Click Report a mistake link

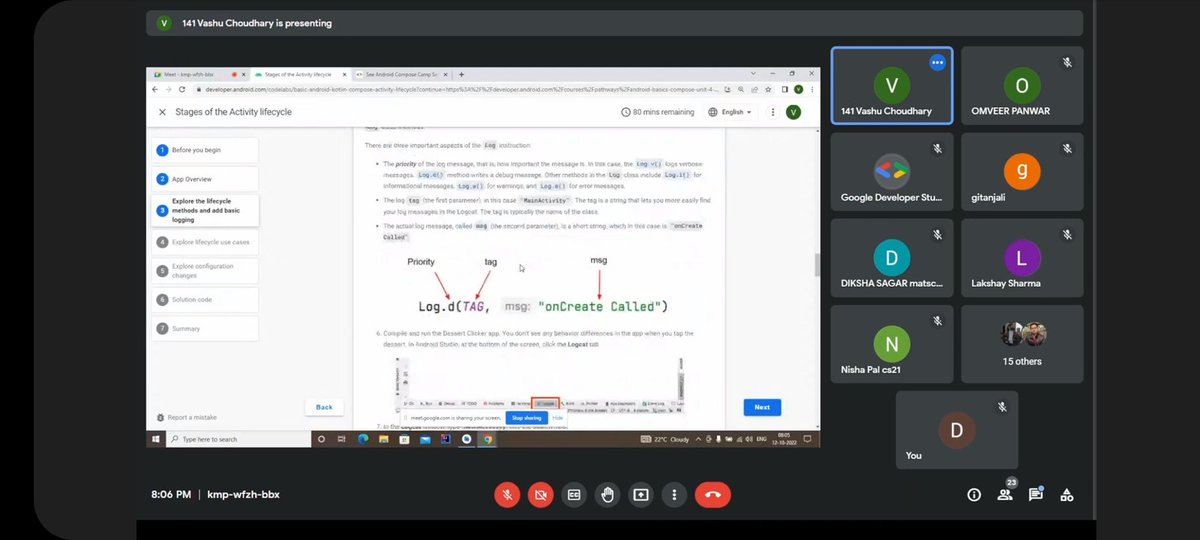tap(186, 417)
